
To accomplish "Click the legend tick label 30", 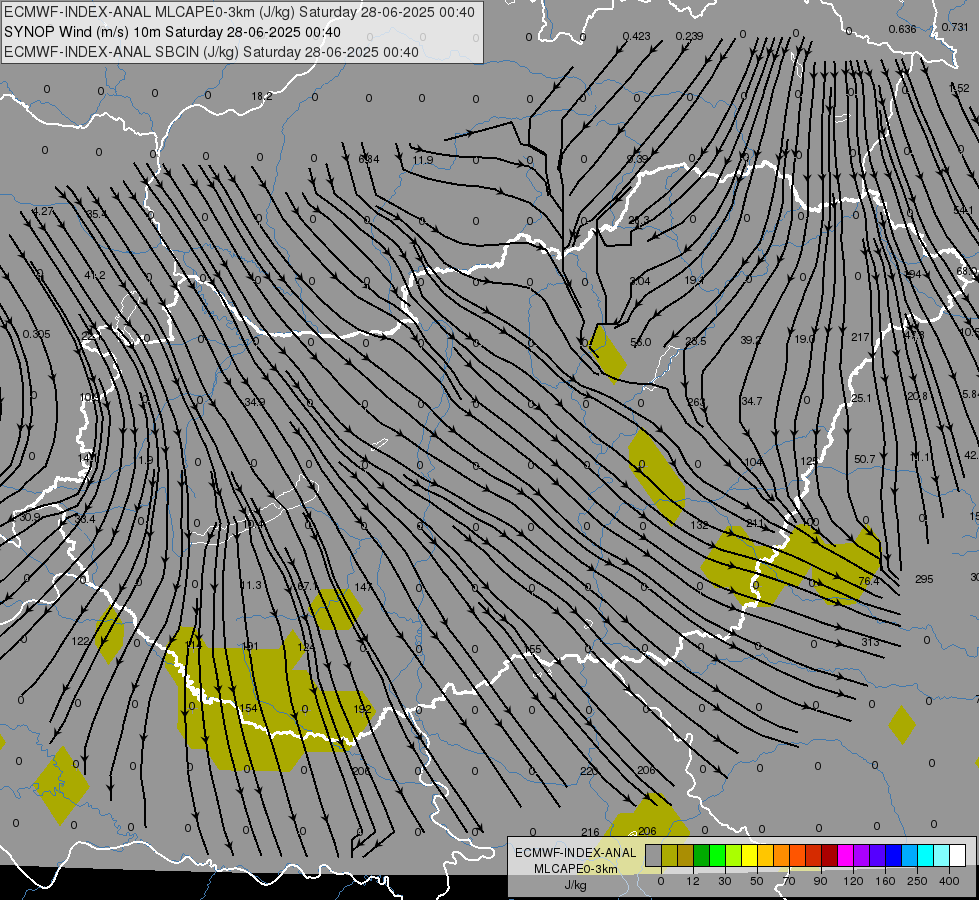I will [724, 881].
